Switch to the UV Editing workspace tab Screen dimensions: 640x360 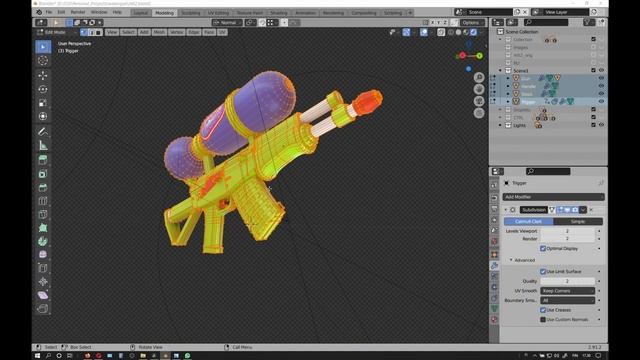pyautogui.click(x=218, y=13)
